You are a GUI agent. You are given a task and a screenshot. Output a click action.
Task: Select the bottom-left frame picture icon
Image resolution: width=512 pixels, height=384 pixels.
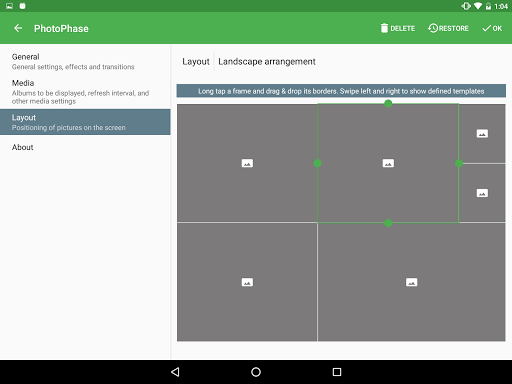247,282
